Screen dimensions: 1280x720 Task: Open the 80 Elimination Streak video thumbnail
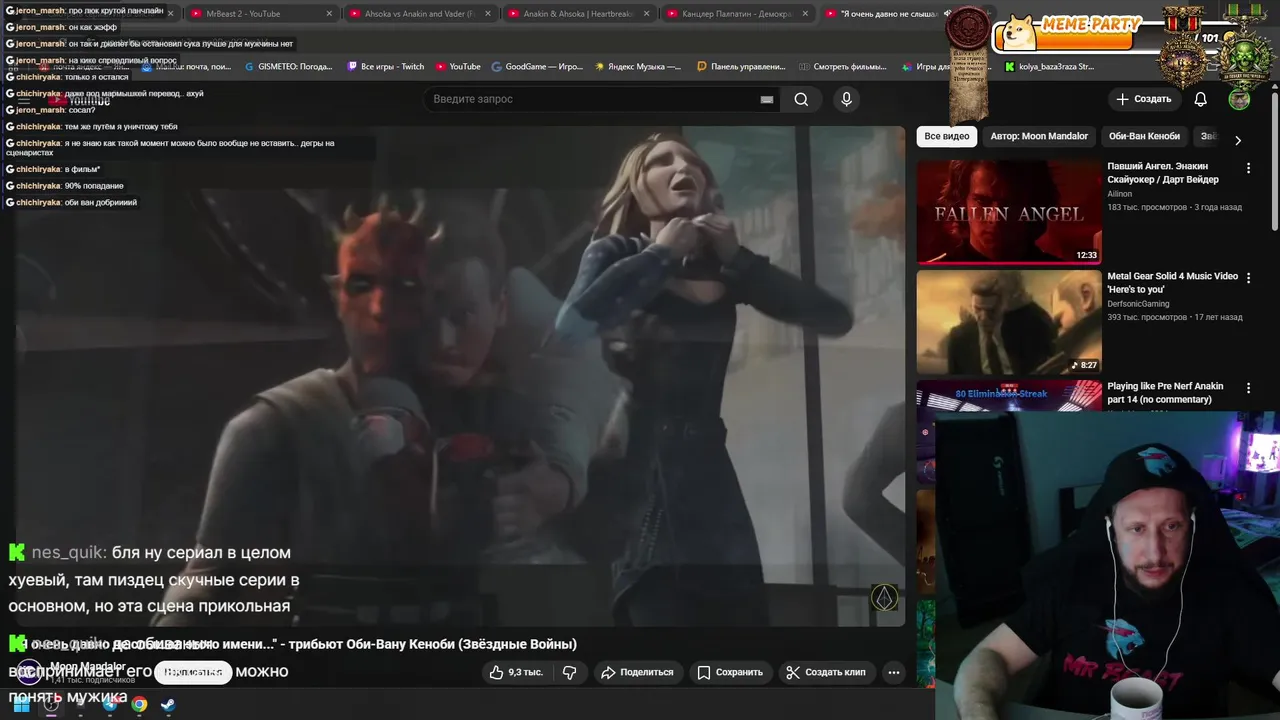click(1009, 396)
